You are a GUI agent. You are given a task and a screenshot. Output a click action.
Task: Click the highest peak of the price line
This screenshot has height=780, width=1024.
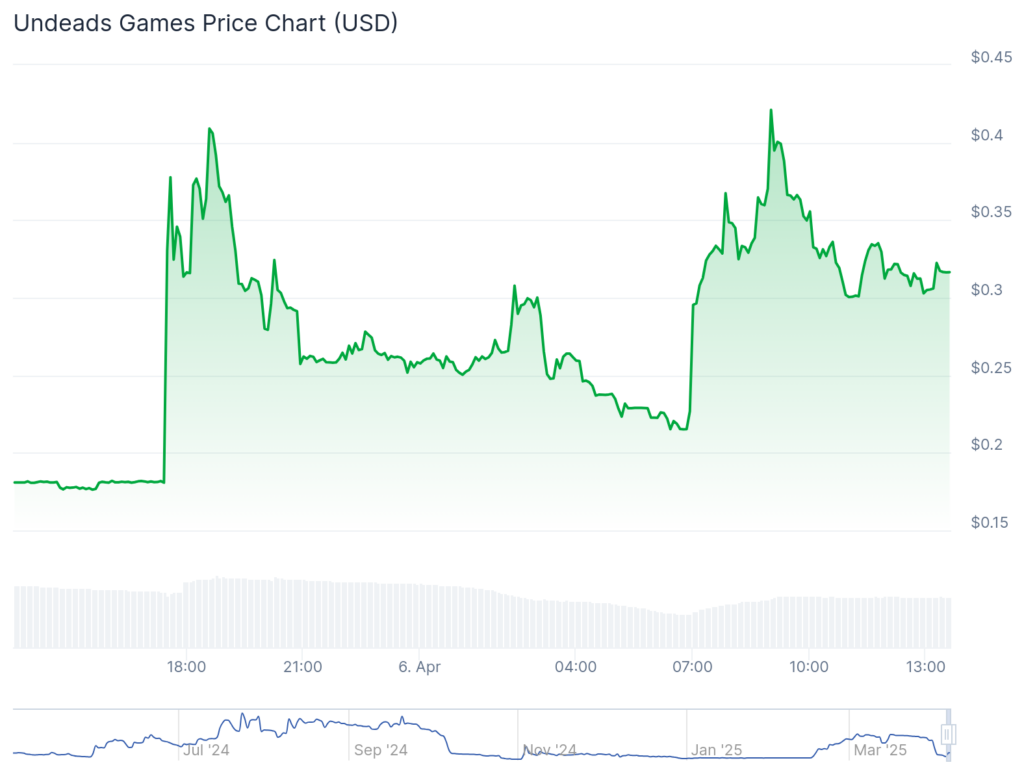[x=770, y=110]
